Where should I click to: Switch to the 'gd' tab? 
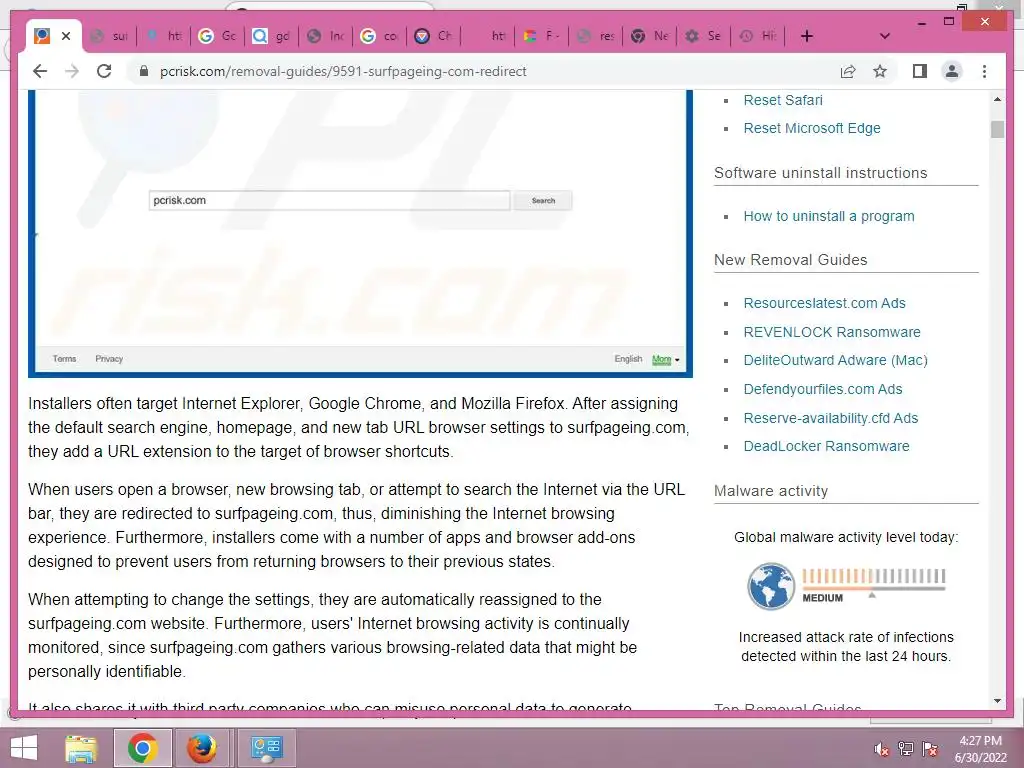click(x=272, y=36)
